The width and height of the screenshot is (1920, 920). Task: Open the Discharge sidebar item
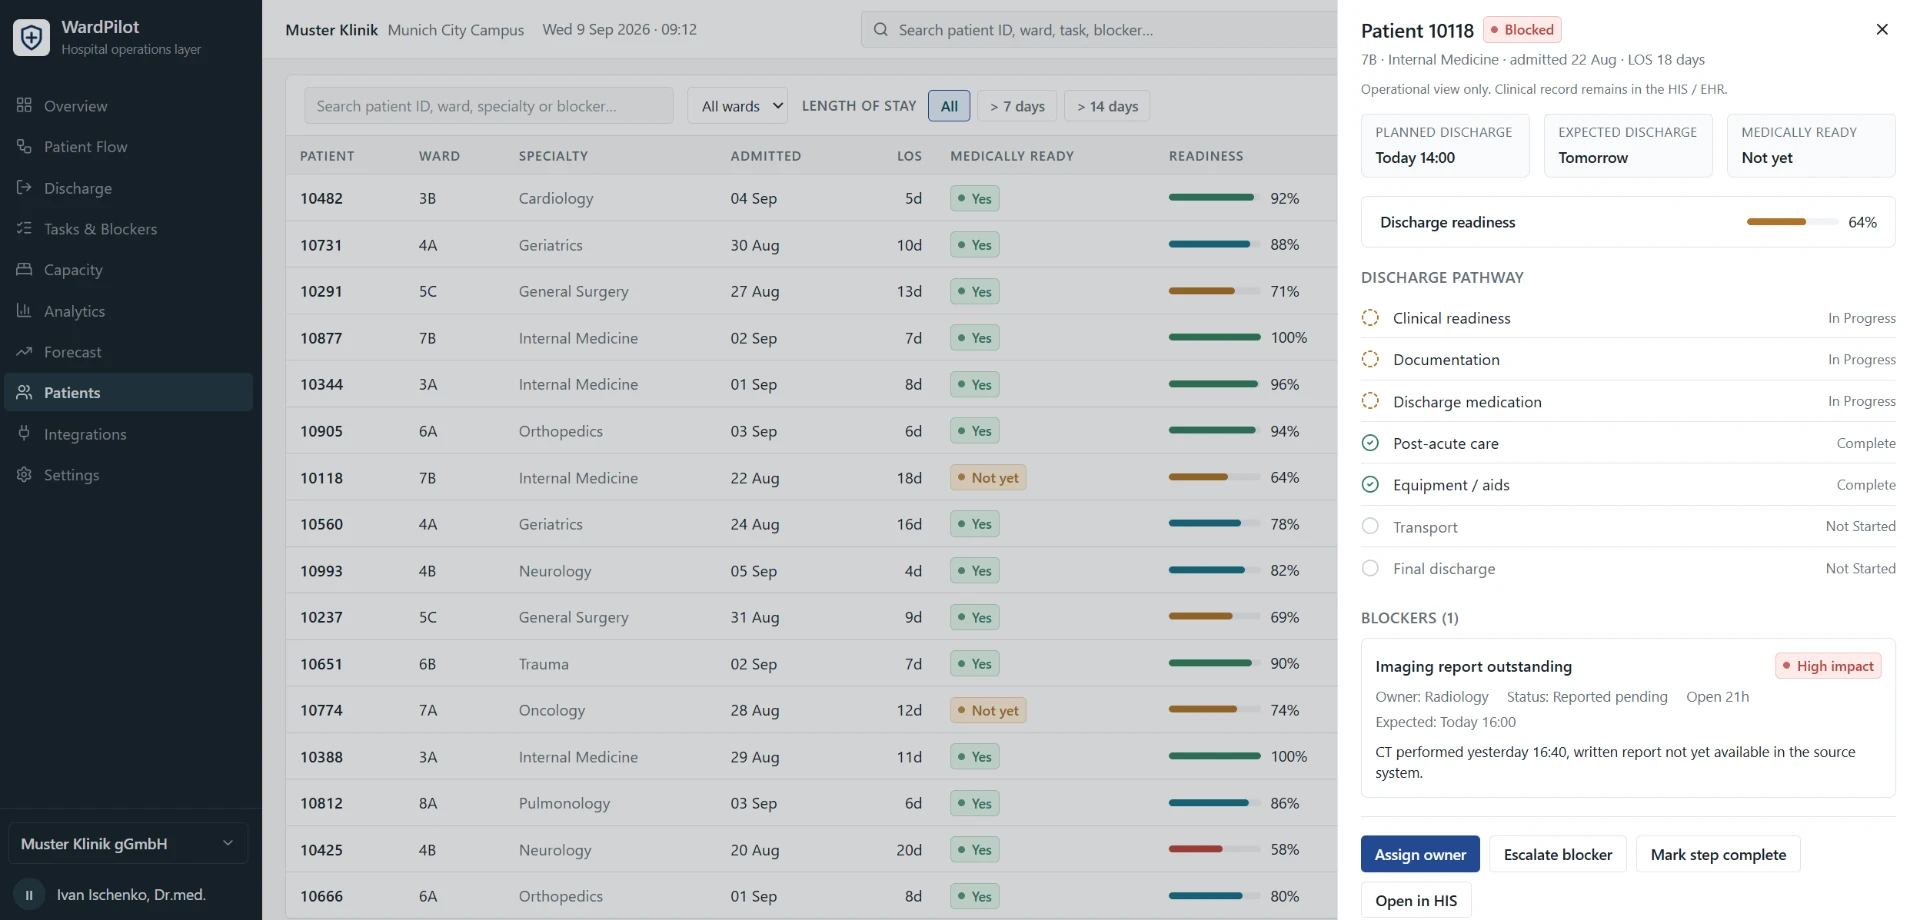(128, 187)
